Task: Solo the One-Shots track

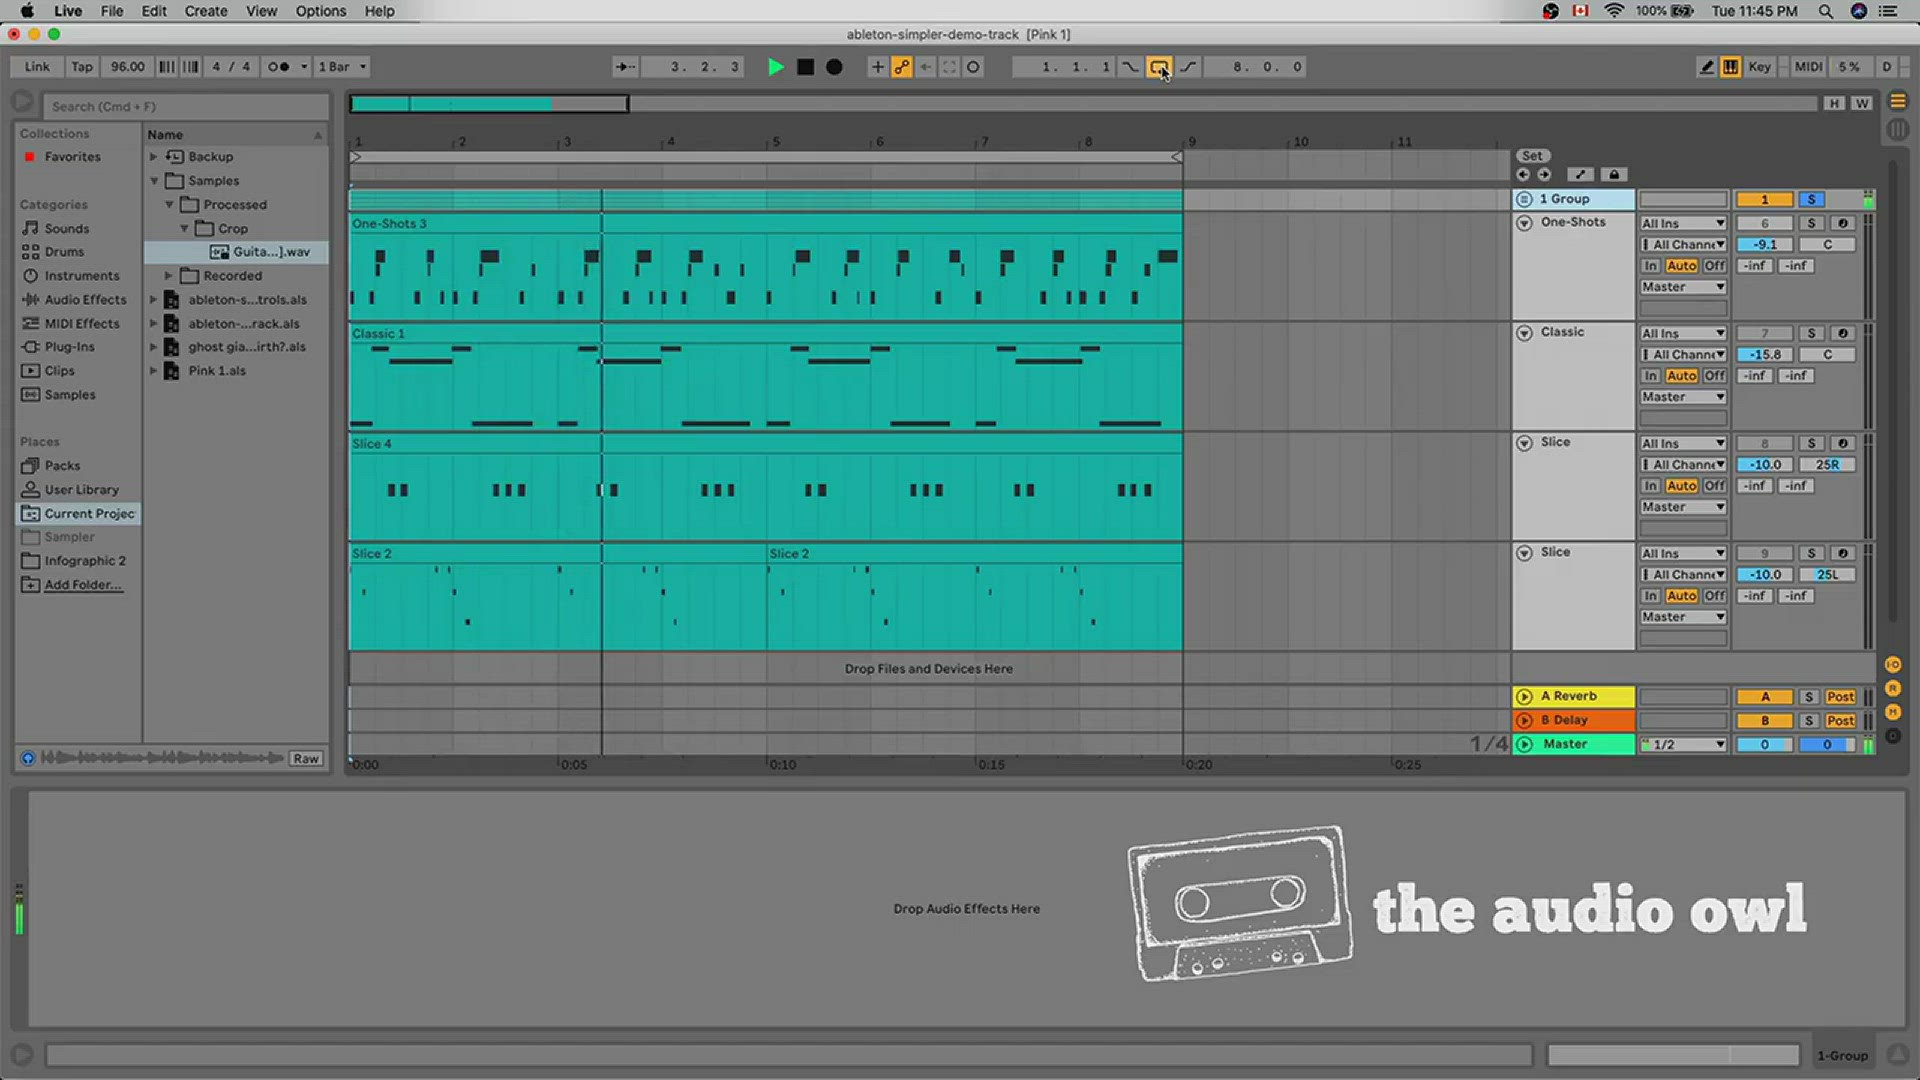Action: click(x=1811, y=223)
